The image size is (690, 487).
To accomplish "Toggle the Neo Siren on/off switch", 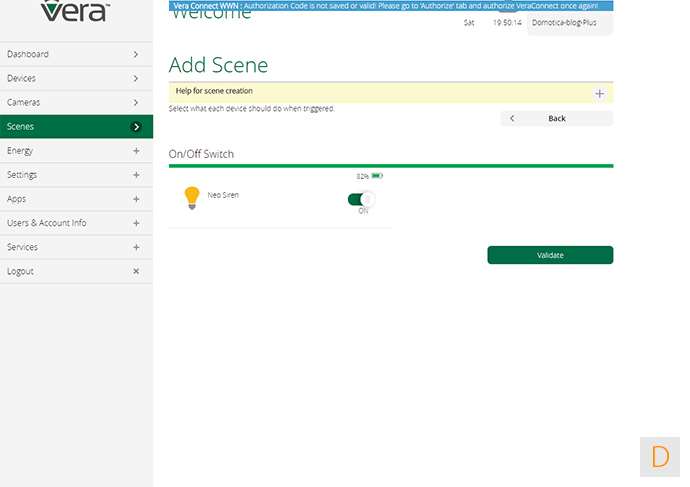I will [361, 199].
